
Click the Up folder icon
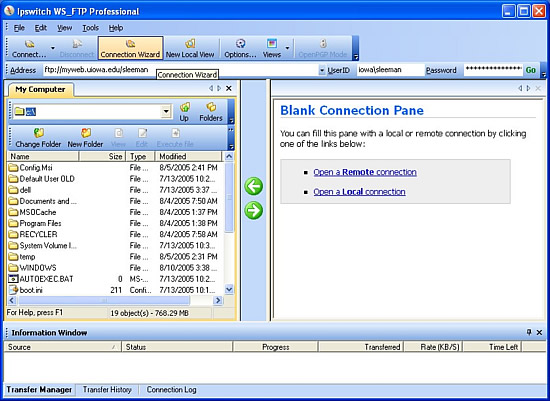pos(184,112)
